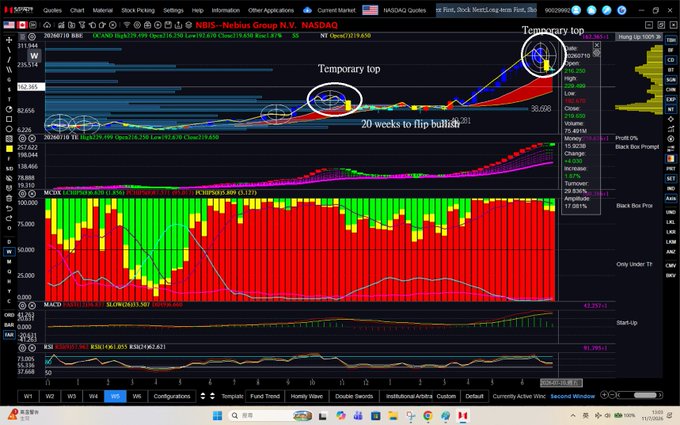Image resolution: width=680 pixels, height=425 pixels.
Task: Select the ellipse drawing tool
Action: [9, 129]
